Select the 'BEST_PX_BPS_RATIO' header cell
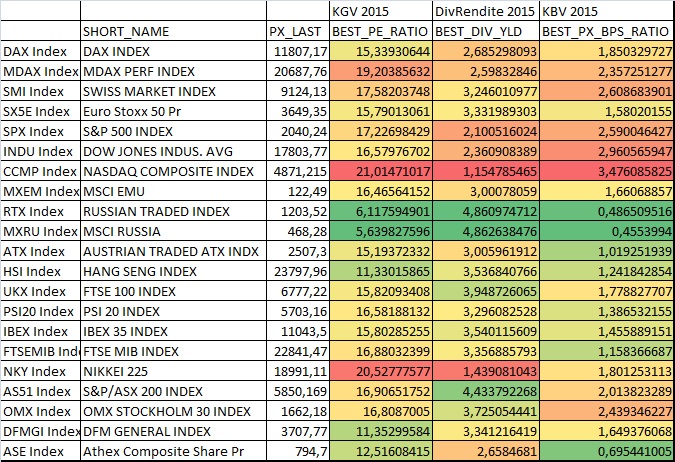The image size is (675, 462). point(607,31)
